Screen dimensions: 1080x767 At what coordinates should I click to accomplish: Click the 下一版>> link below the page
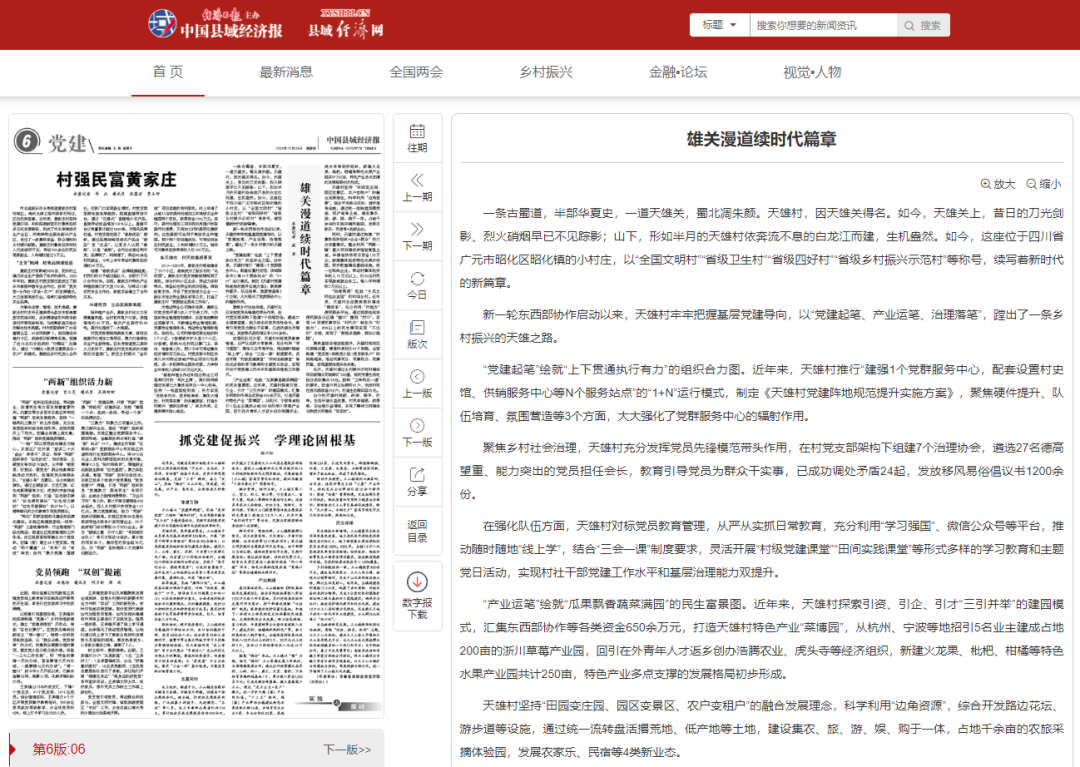(x=347, y=749)
